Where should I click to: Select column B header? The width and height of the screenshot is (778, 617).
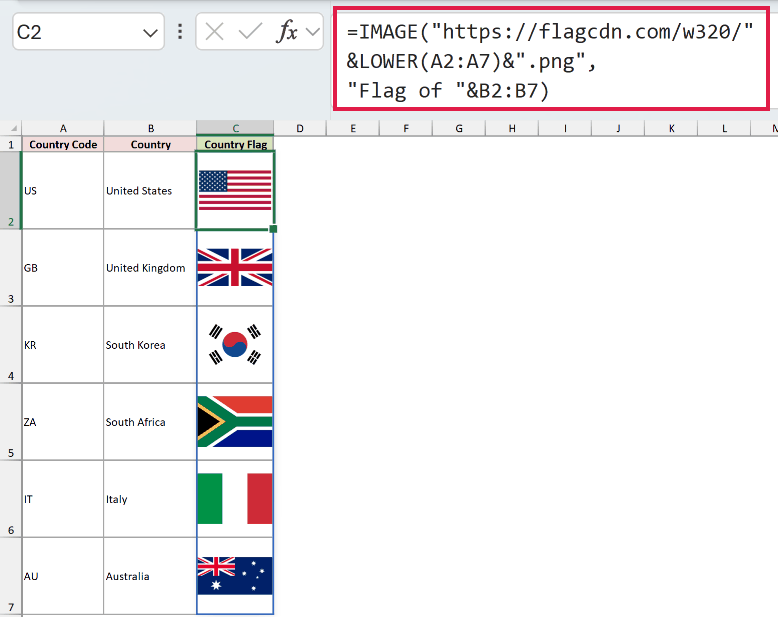pos(150,128)
